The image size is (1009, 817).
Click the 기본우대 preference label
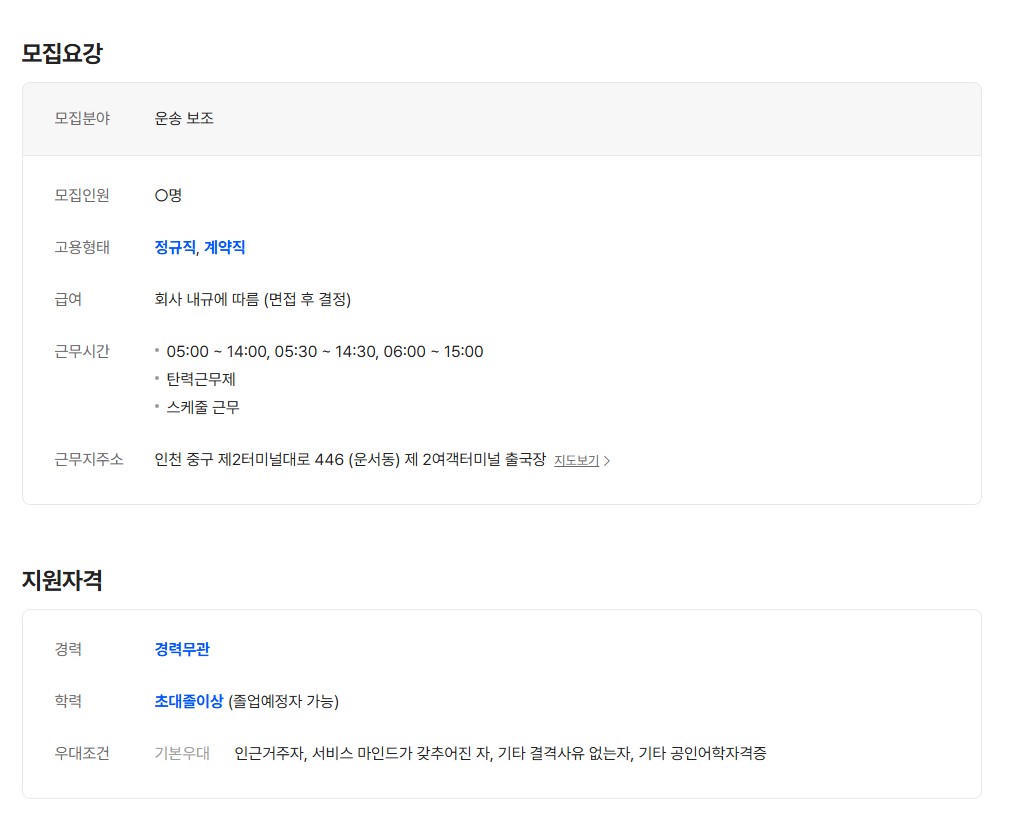coord(182,753)
